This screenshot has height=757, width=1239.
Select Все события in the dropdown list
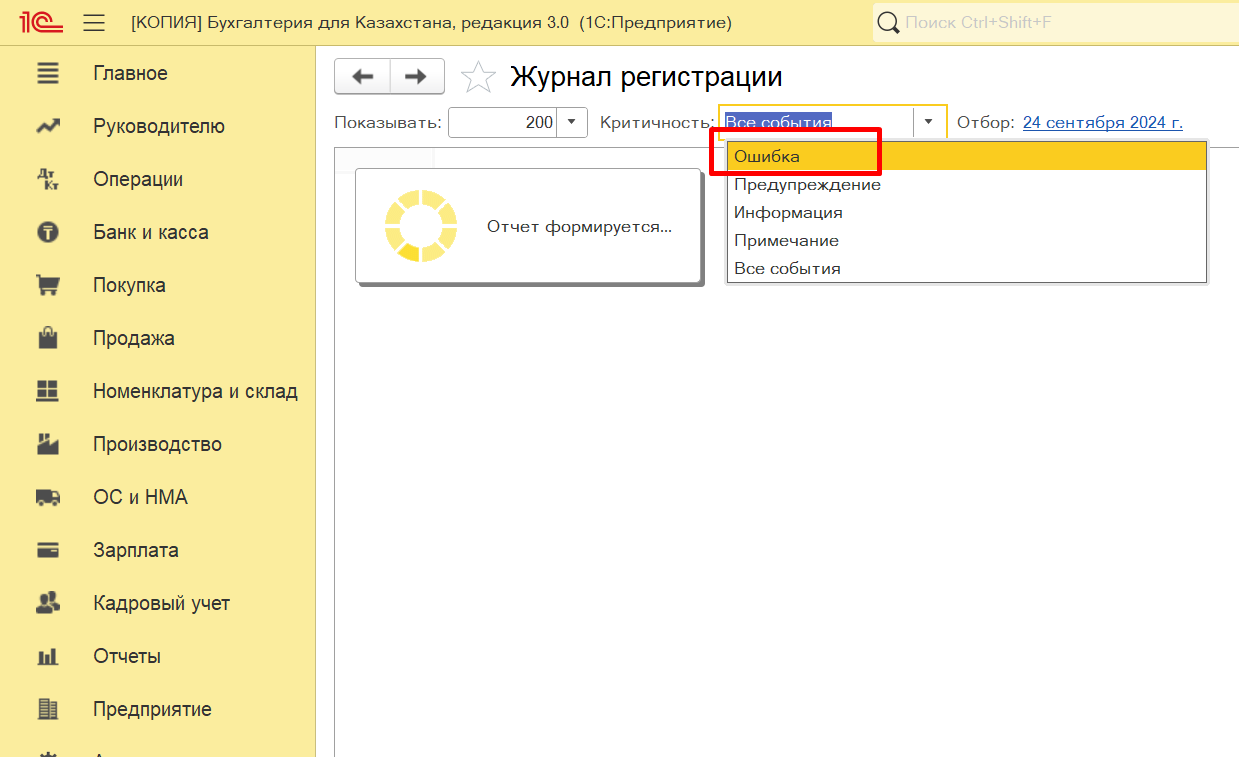coord(967,268)
